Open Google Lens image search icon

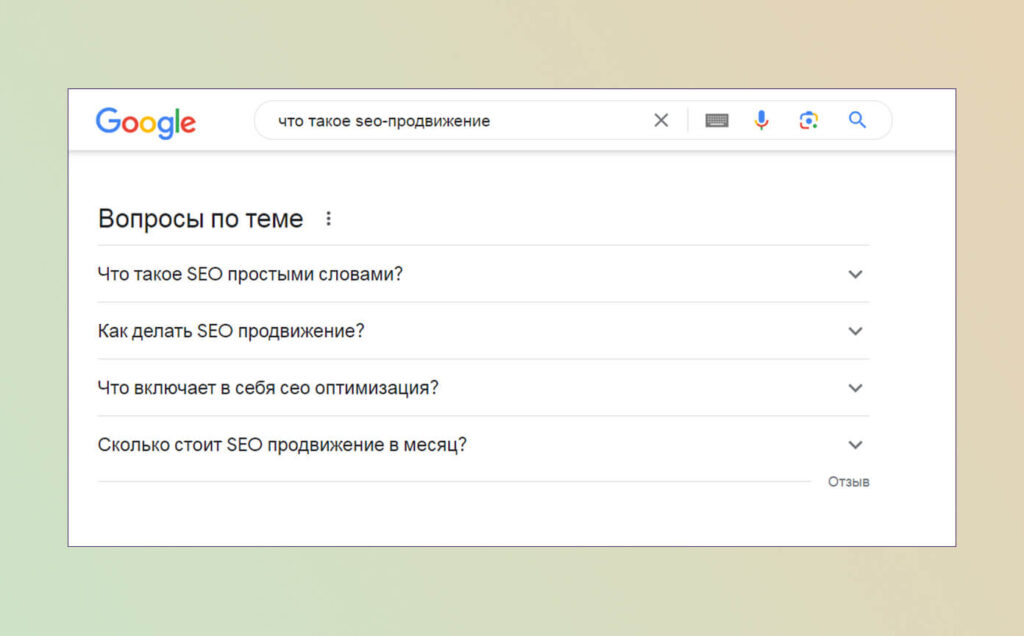coord(808,120)
